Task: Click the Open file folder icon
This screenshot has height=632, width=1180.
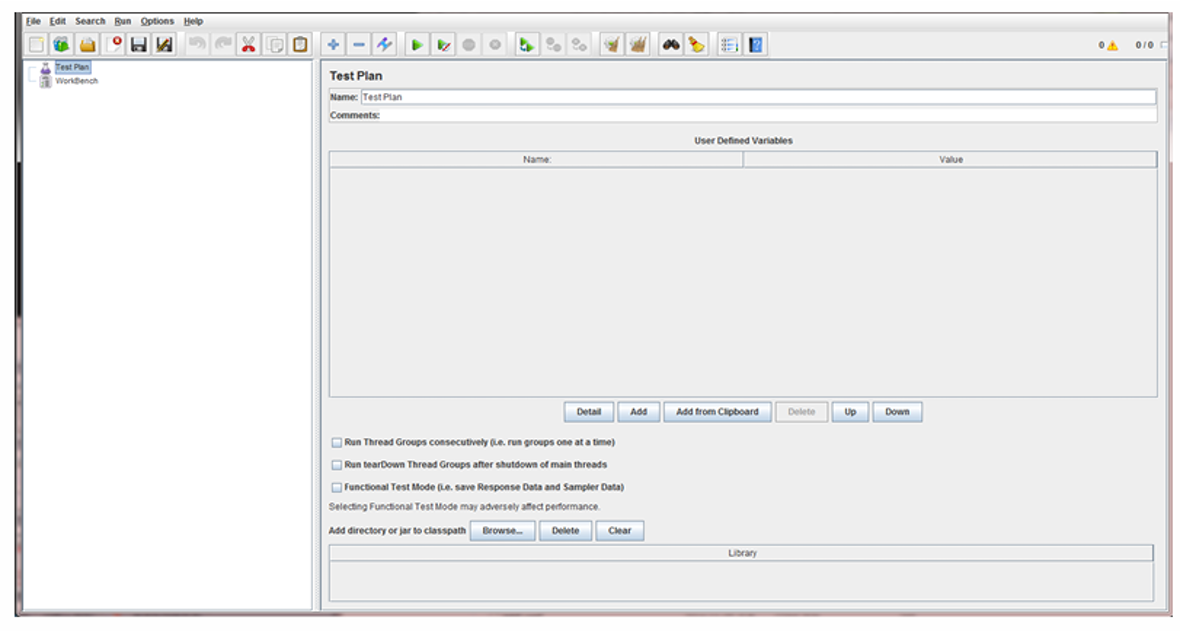Action: (87, 45)
